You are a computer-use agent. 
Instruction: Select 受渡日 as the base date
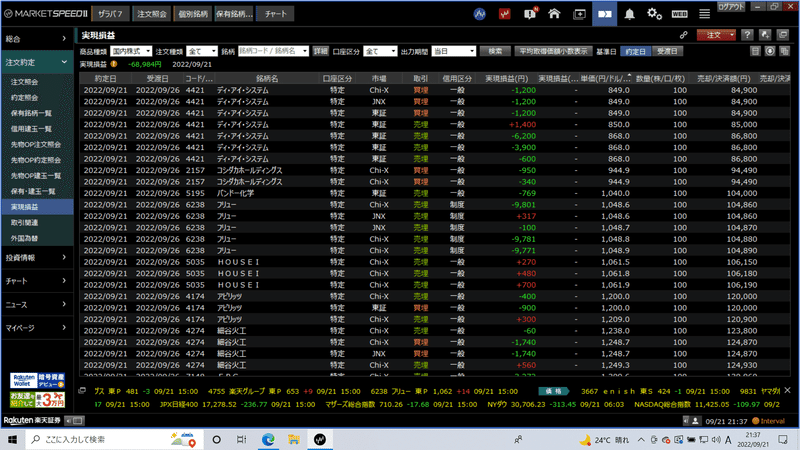(667, 52)
